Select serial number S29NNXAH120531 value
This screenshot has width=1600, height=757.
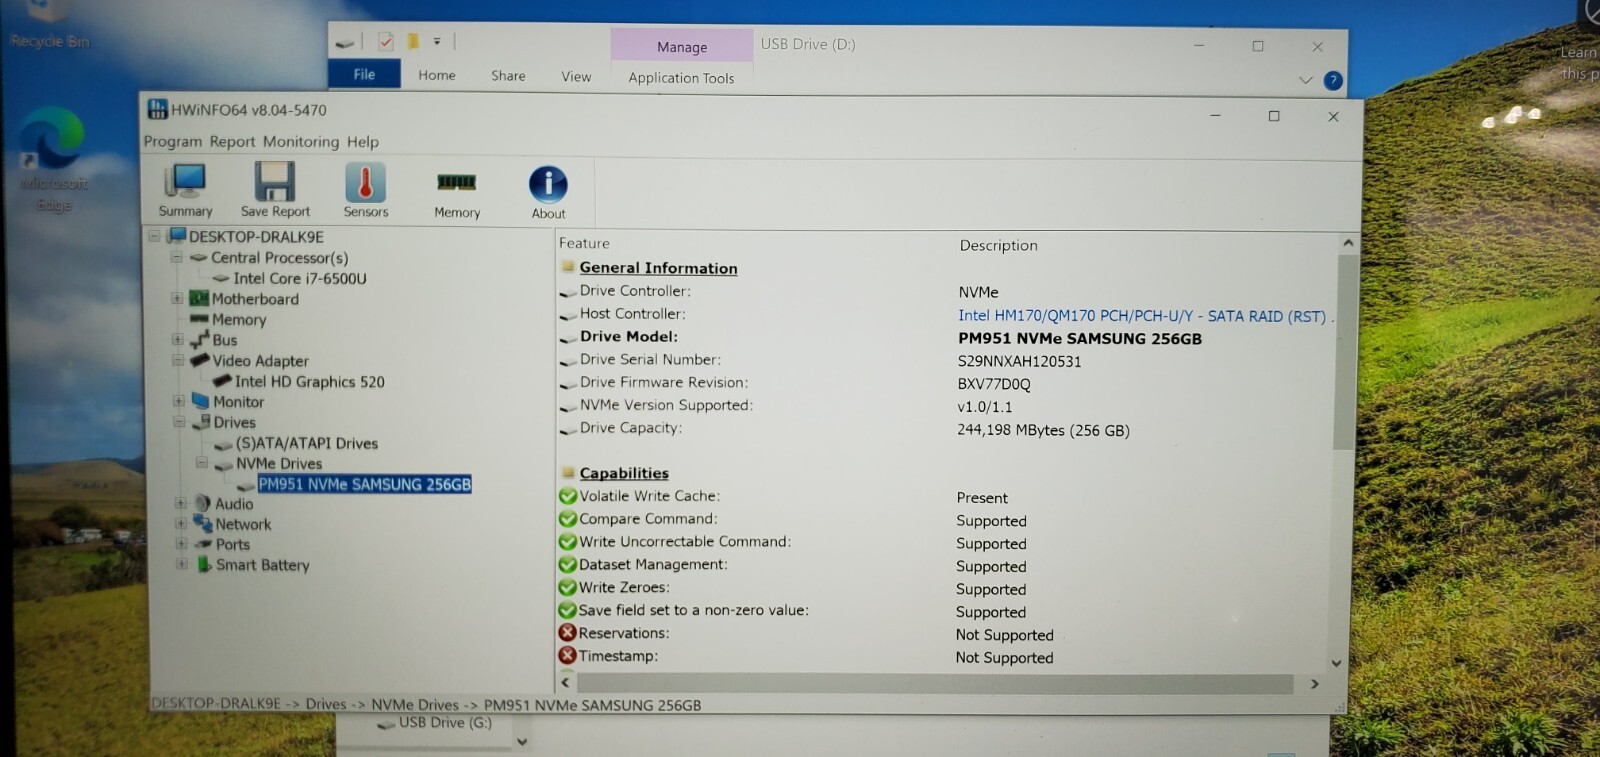pyautogui.click(x=1019, y=362)
